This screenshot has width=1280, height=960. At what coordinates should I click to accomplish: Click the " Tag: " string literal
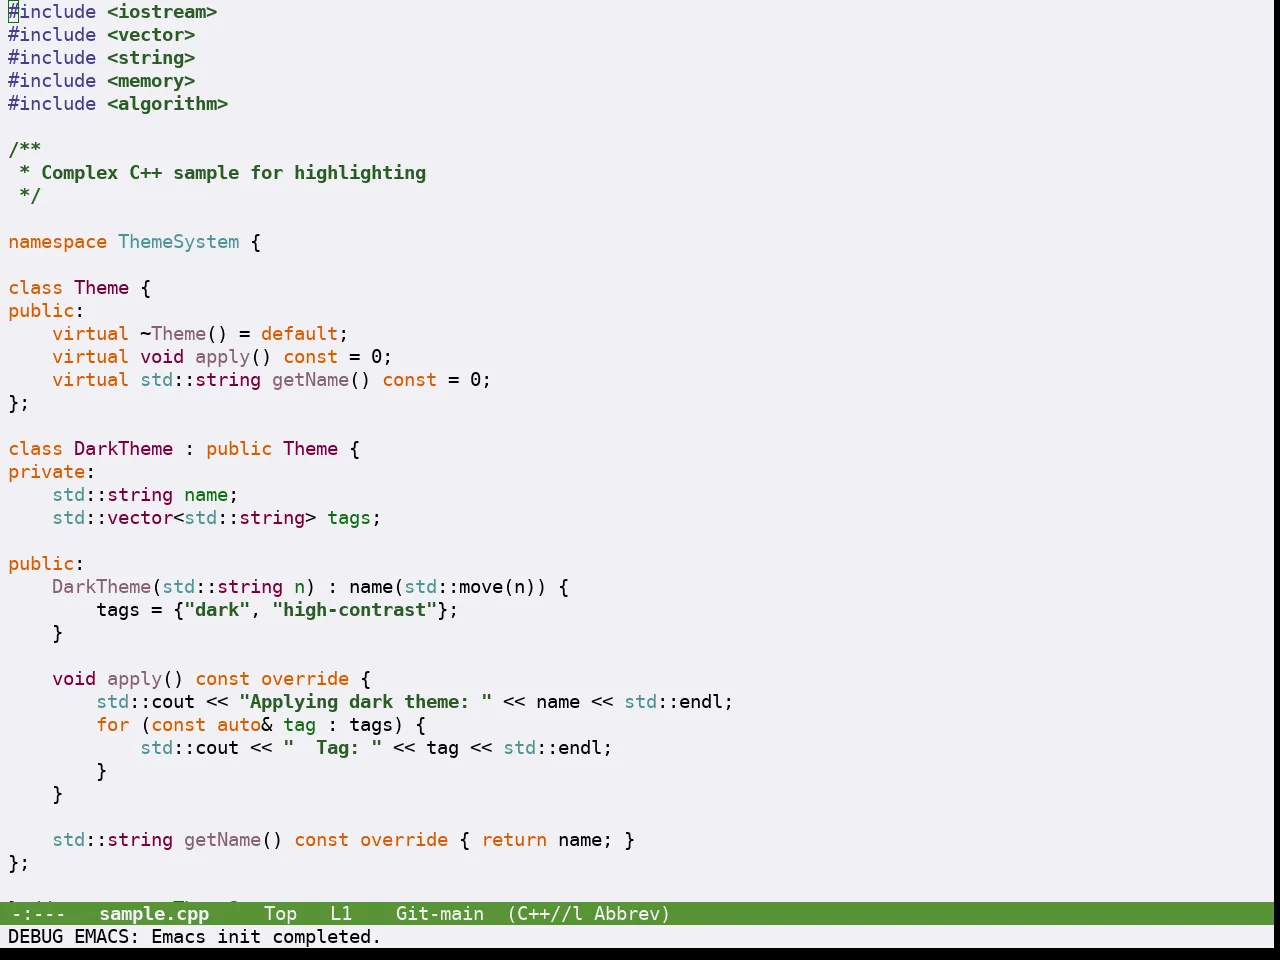click(332, 748)
